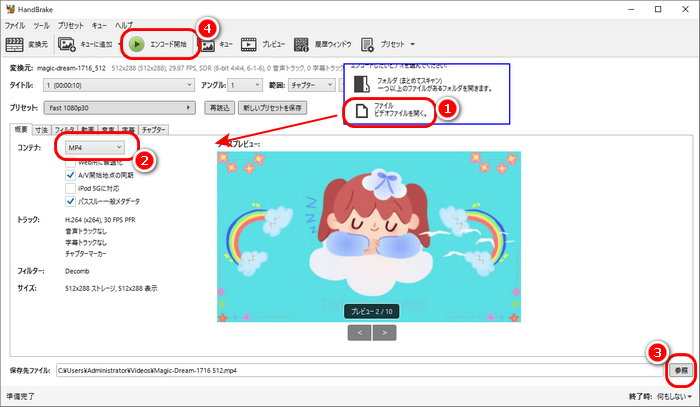
Task: Click the チャプターマーカー text
Action: click(x=86, y=254)
